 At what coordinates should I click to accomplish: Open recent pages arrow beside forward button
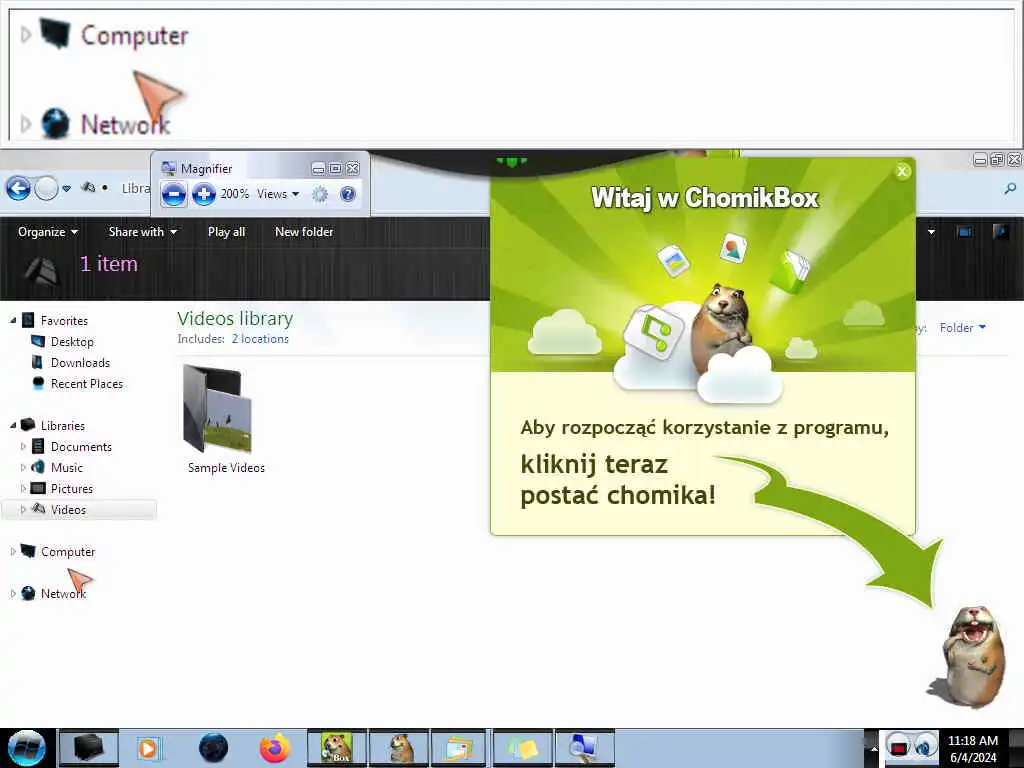coord(67,189)
